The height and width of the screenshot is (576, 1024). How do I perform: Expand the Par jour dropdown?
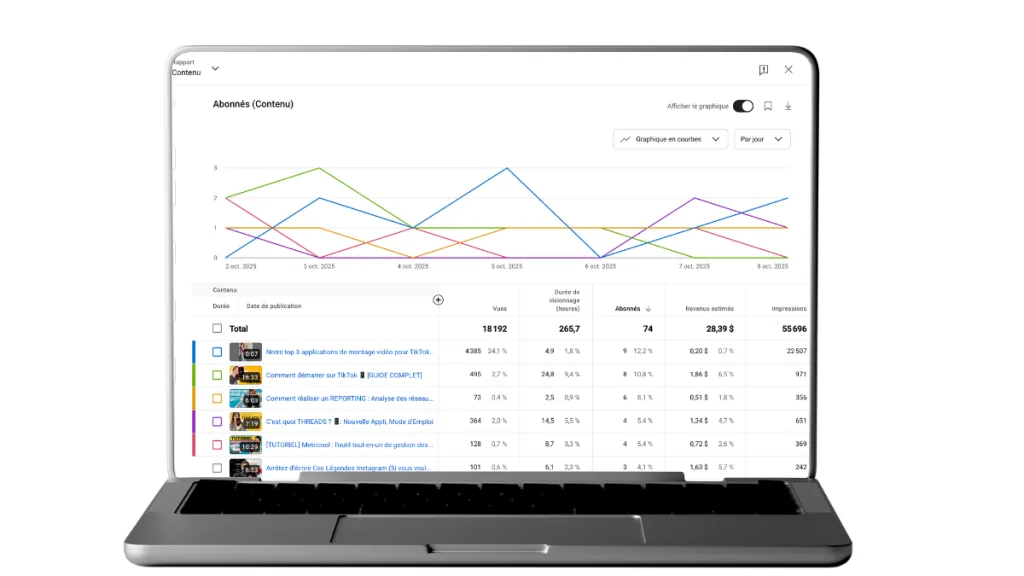[x=762, y=140]
